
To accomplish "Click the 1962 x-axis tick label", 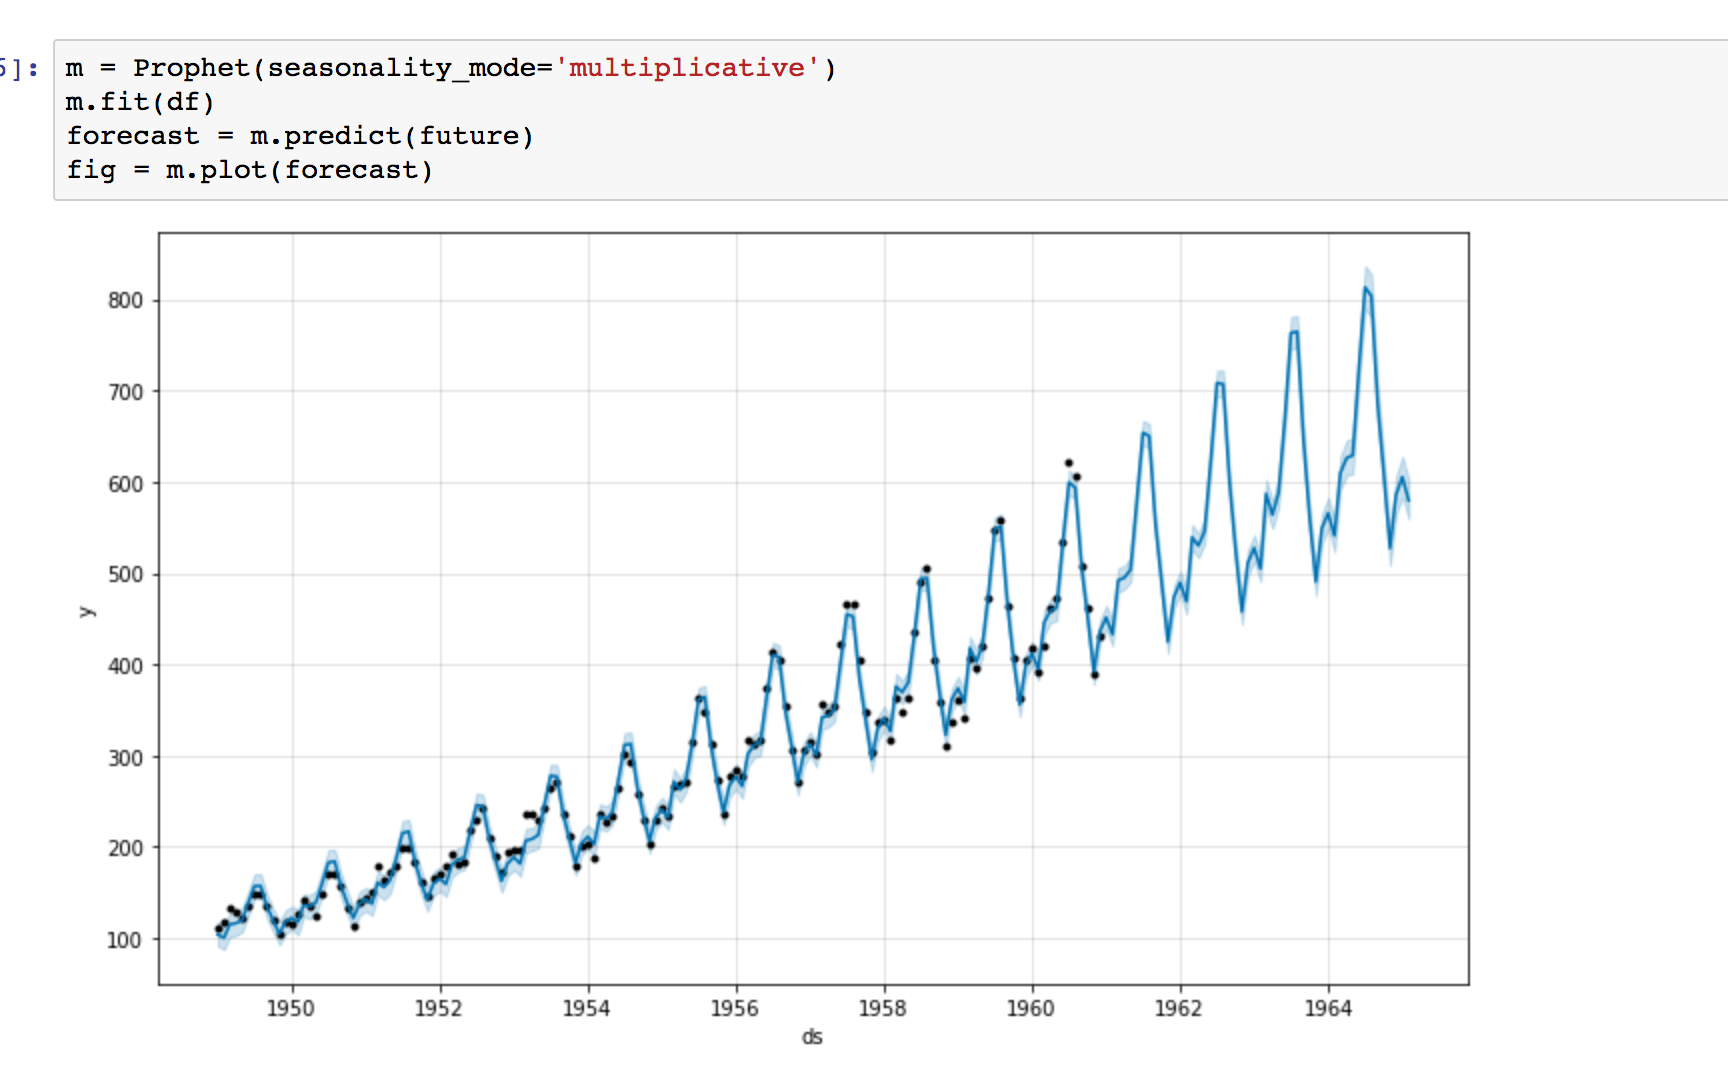I will tap(1179, 1008).
